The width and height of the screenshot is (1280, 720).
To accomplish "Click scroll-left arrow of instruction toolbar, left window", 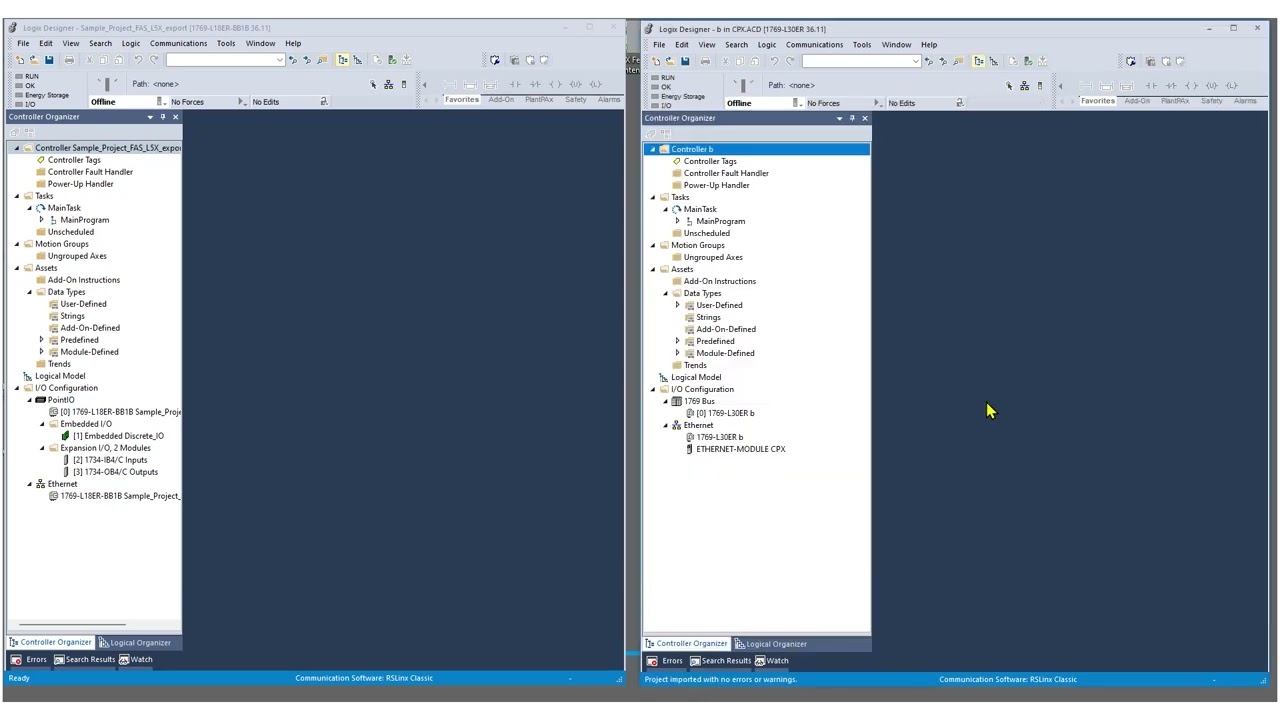I will pyautogui.click(x=424, y=84).
